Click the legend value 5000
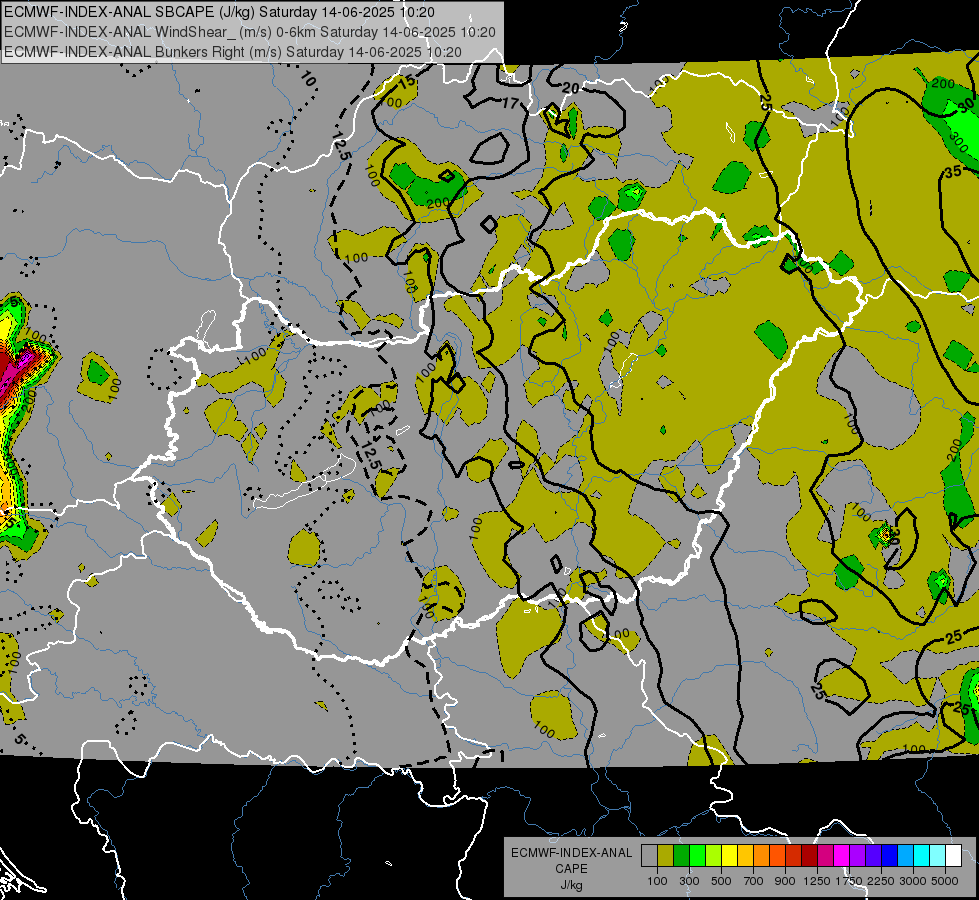This screenshot has width=979, height=900. 945,881
